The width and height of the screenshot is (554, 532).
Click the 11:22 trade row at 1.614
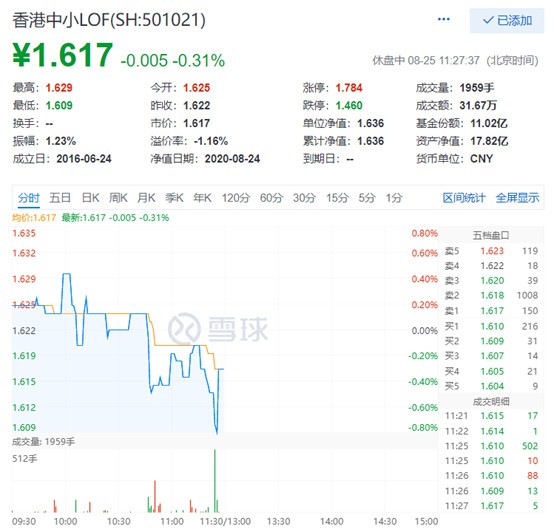pyautogui.click(x=491, y=431)
